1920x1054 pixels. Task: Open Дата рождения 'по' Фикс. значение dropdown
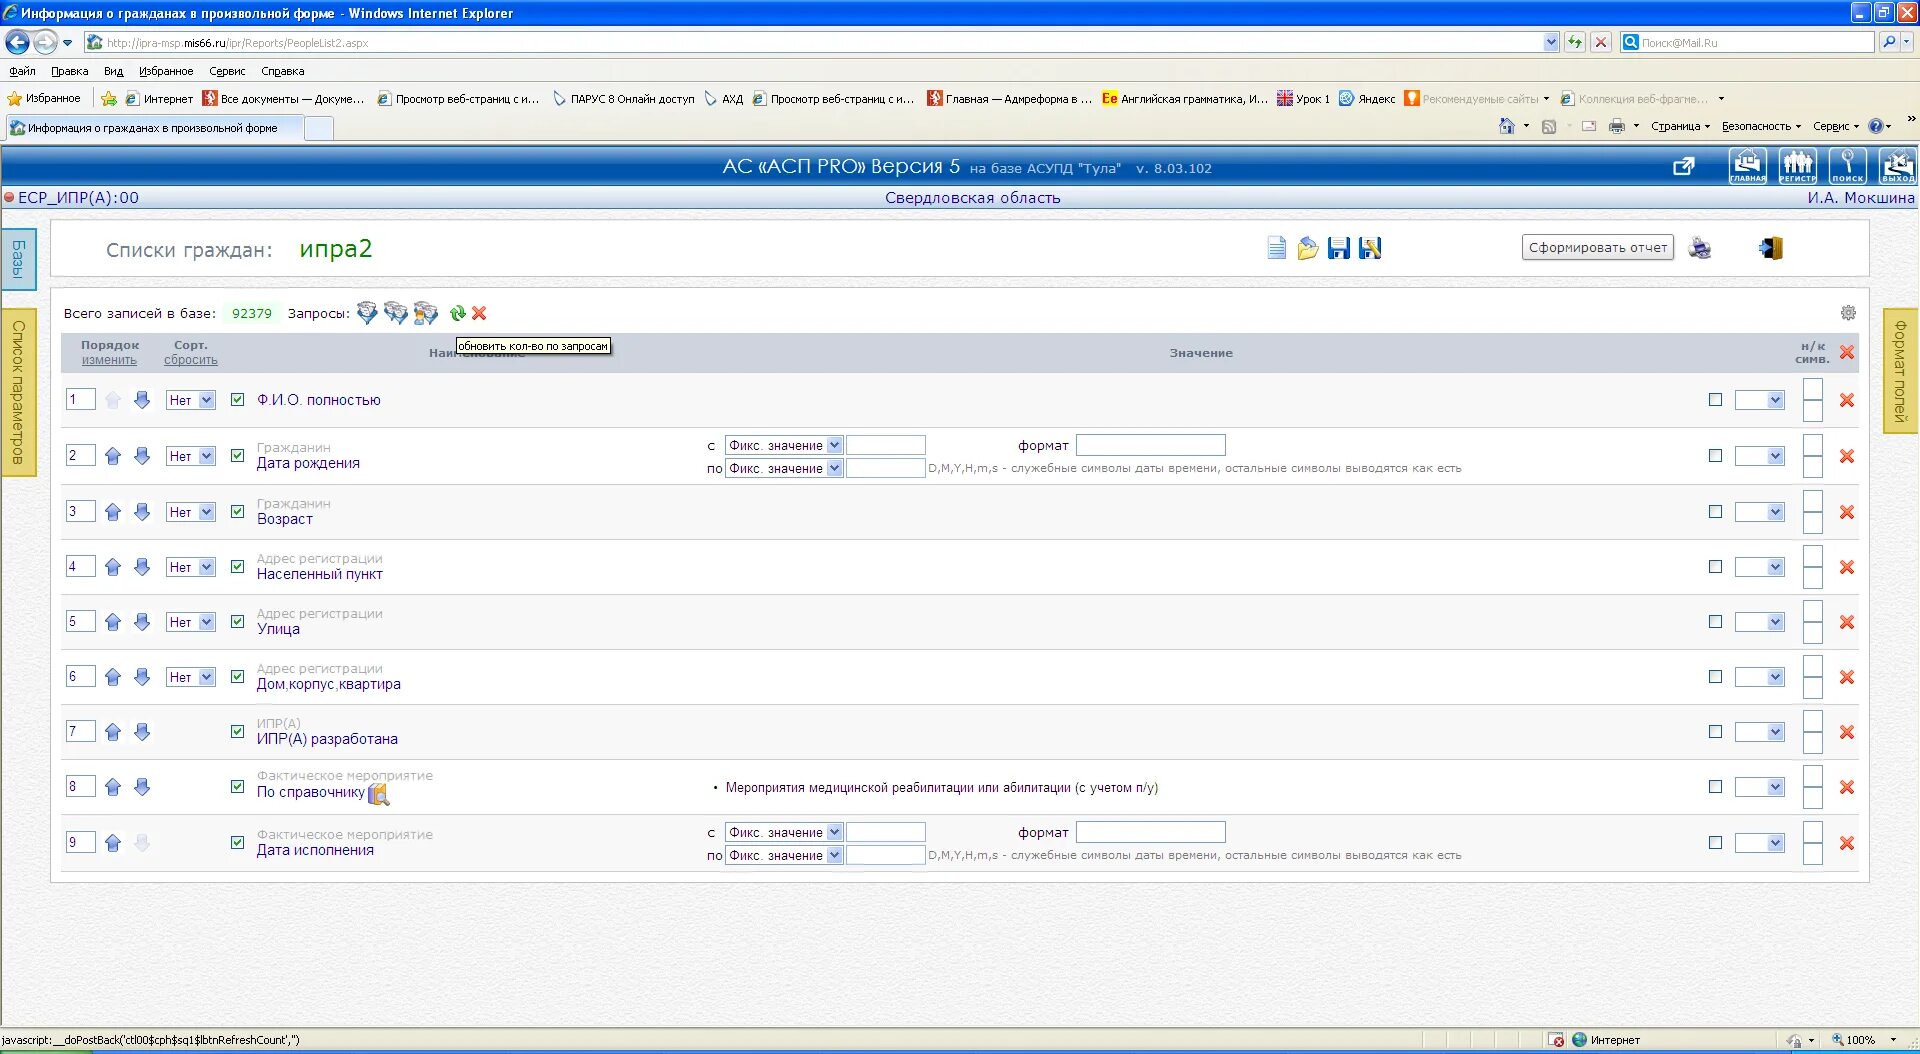[x=784, y=468]
